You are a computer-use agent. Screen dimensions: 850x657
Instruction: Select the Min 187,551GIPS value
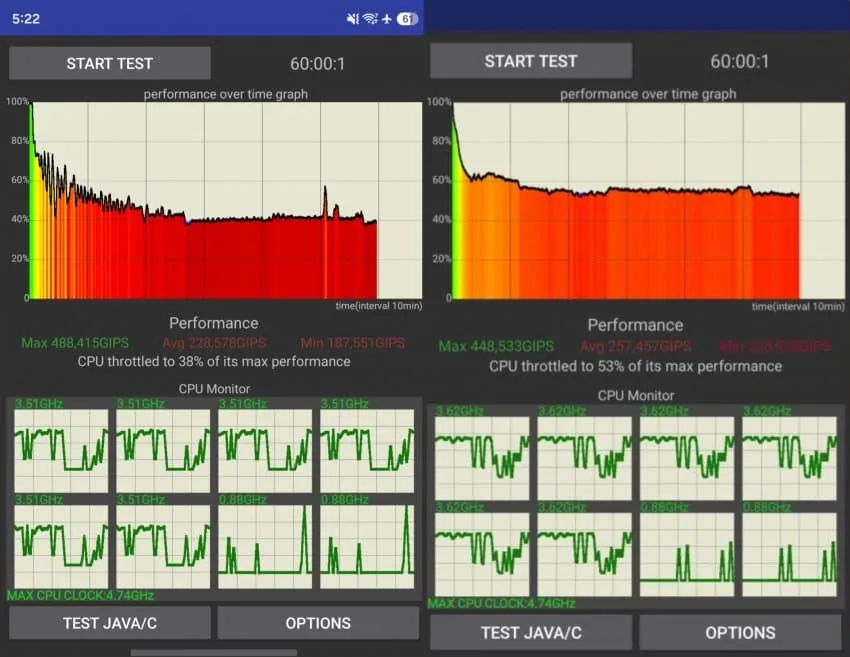352,343
